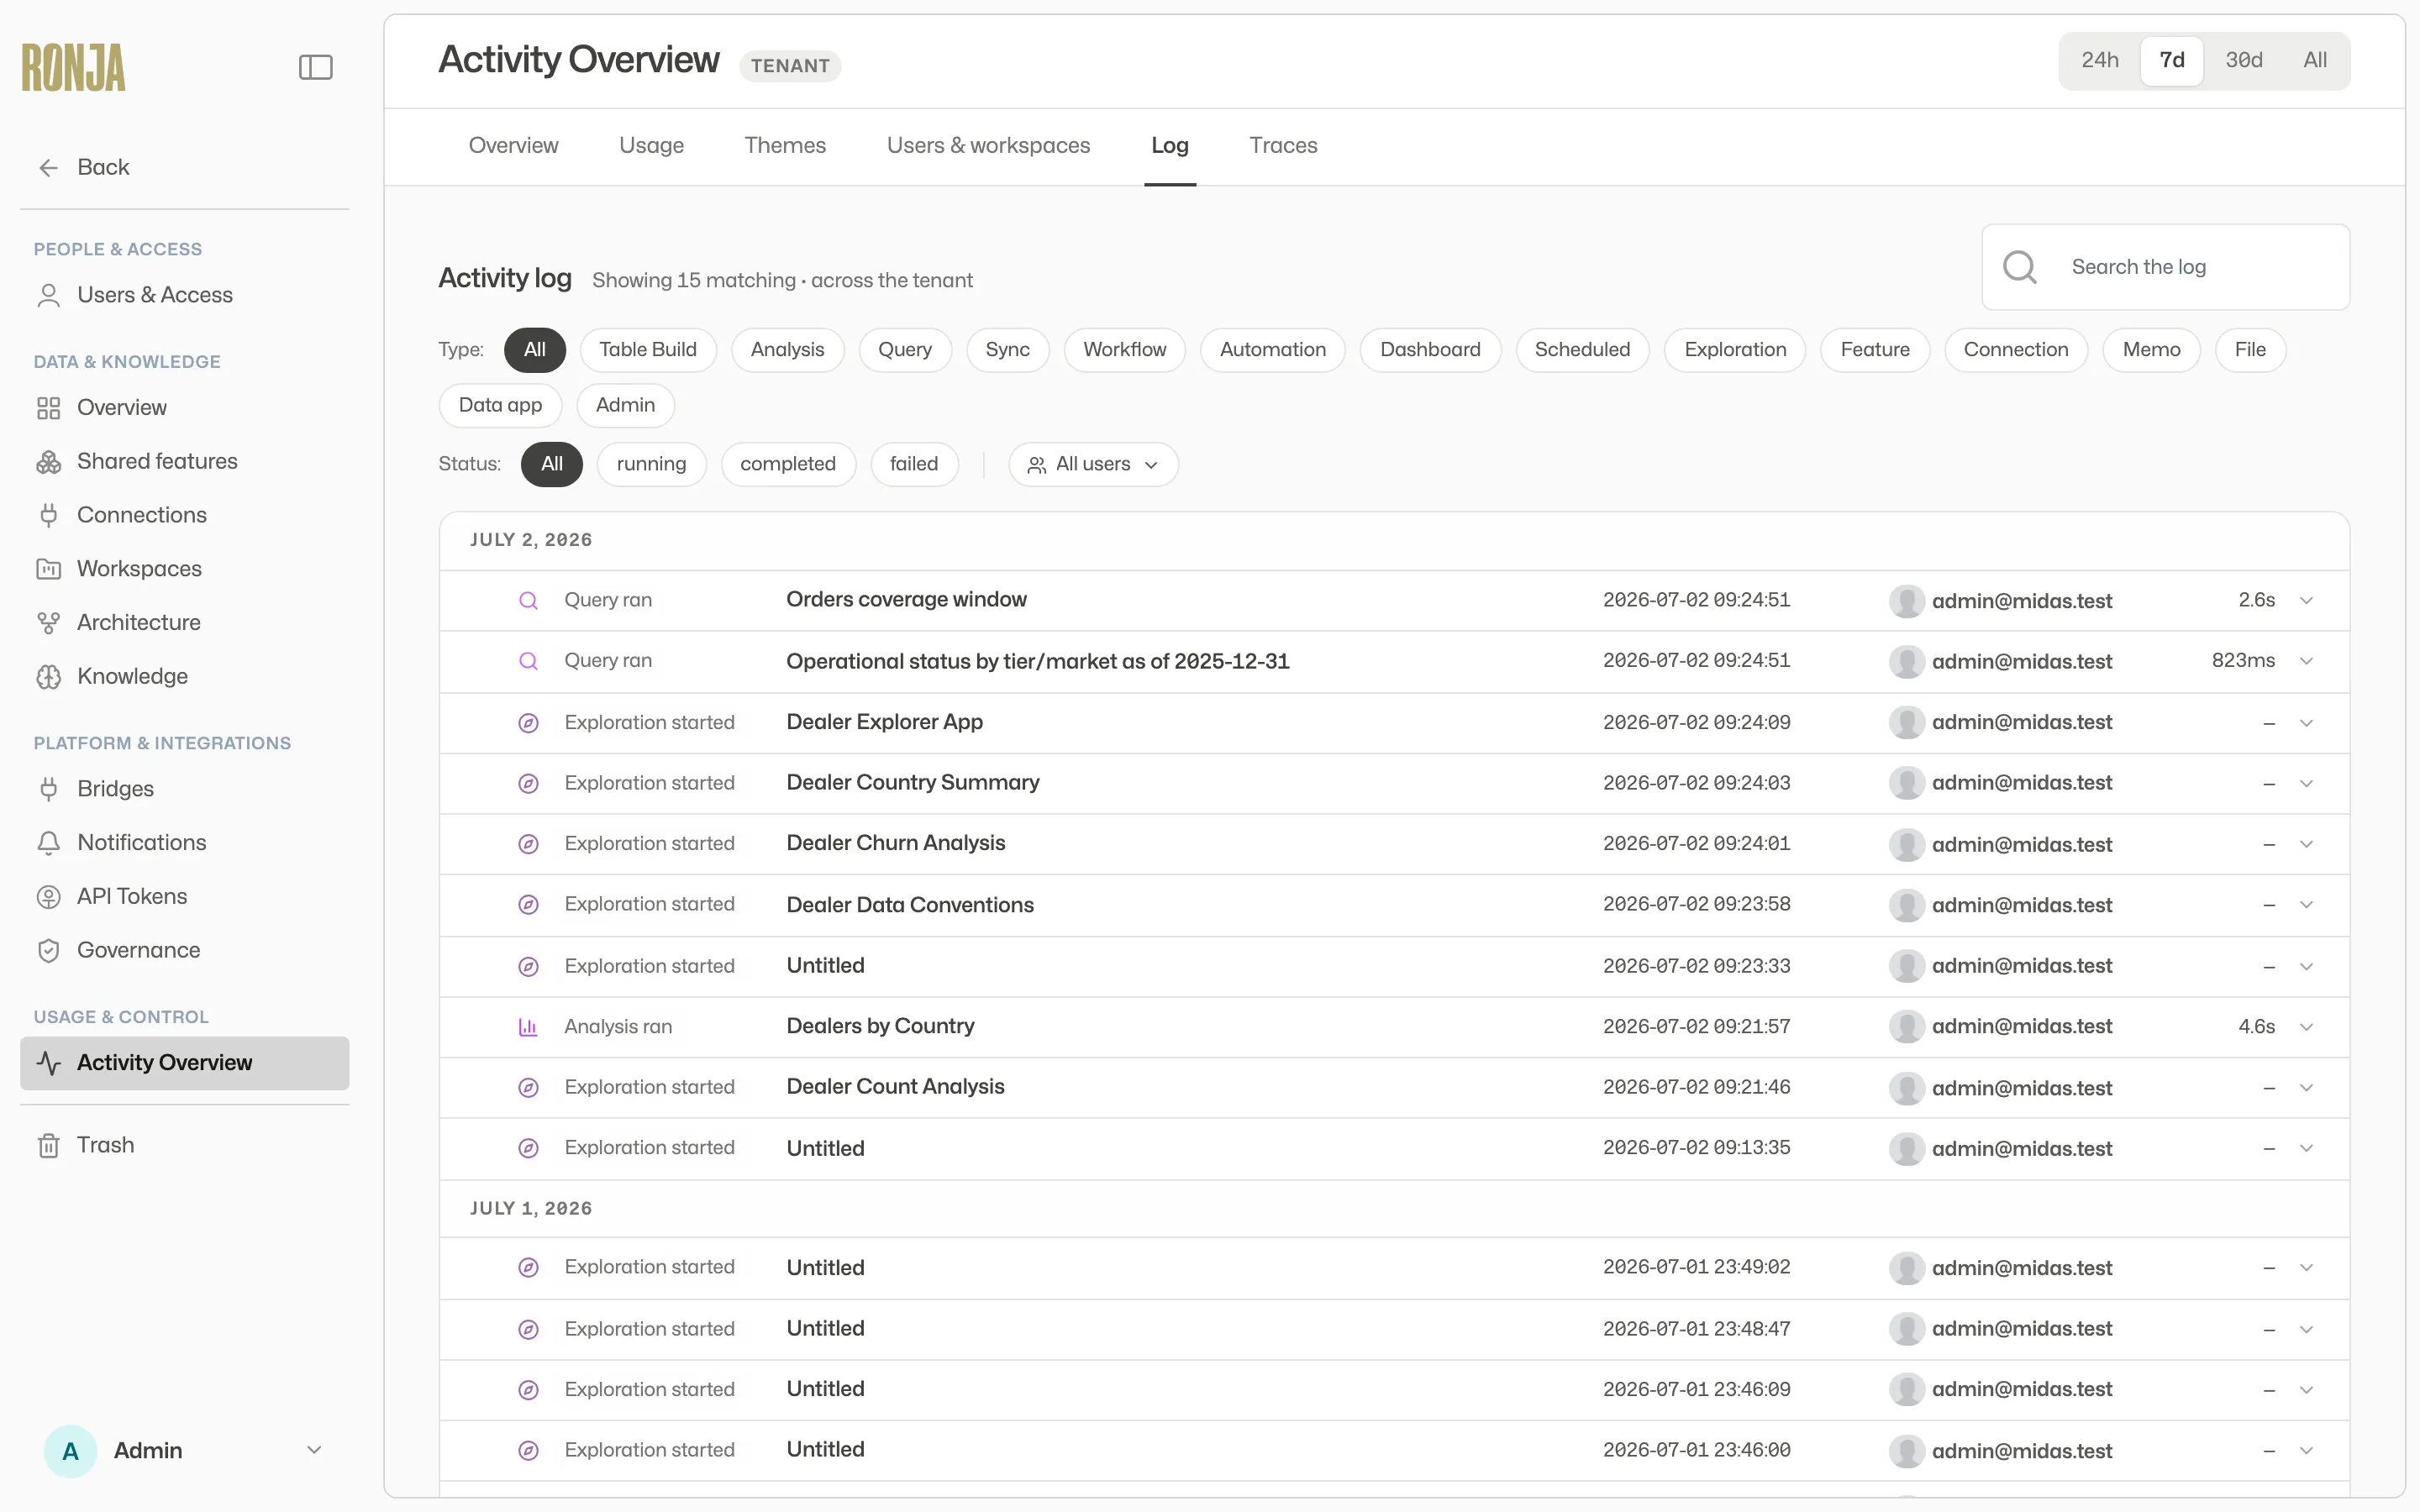
Task: Click the Connections plug icon
Action: (48, 515)
